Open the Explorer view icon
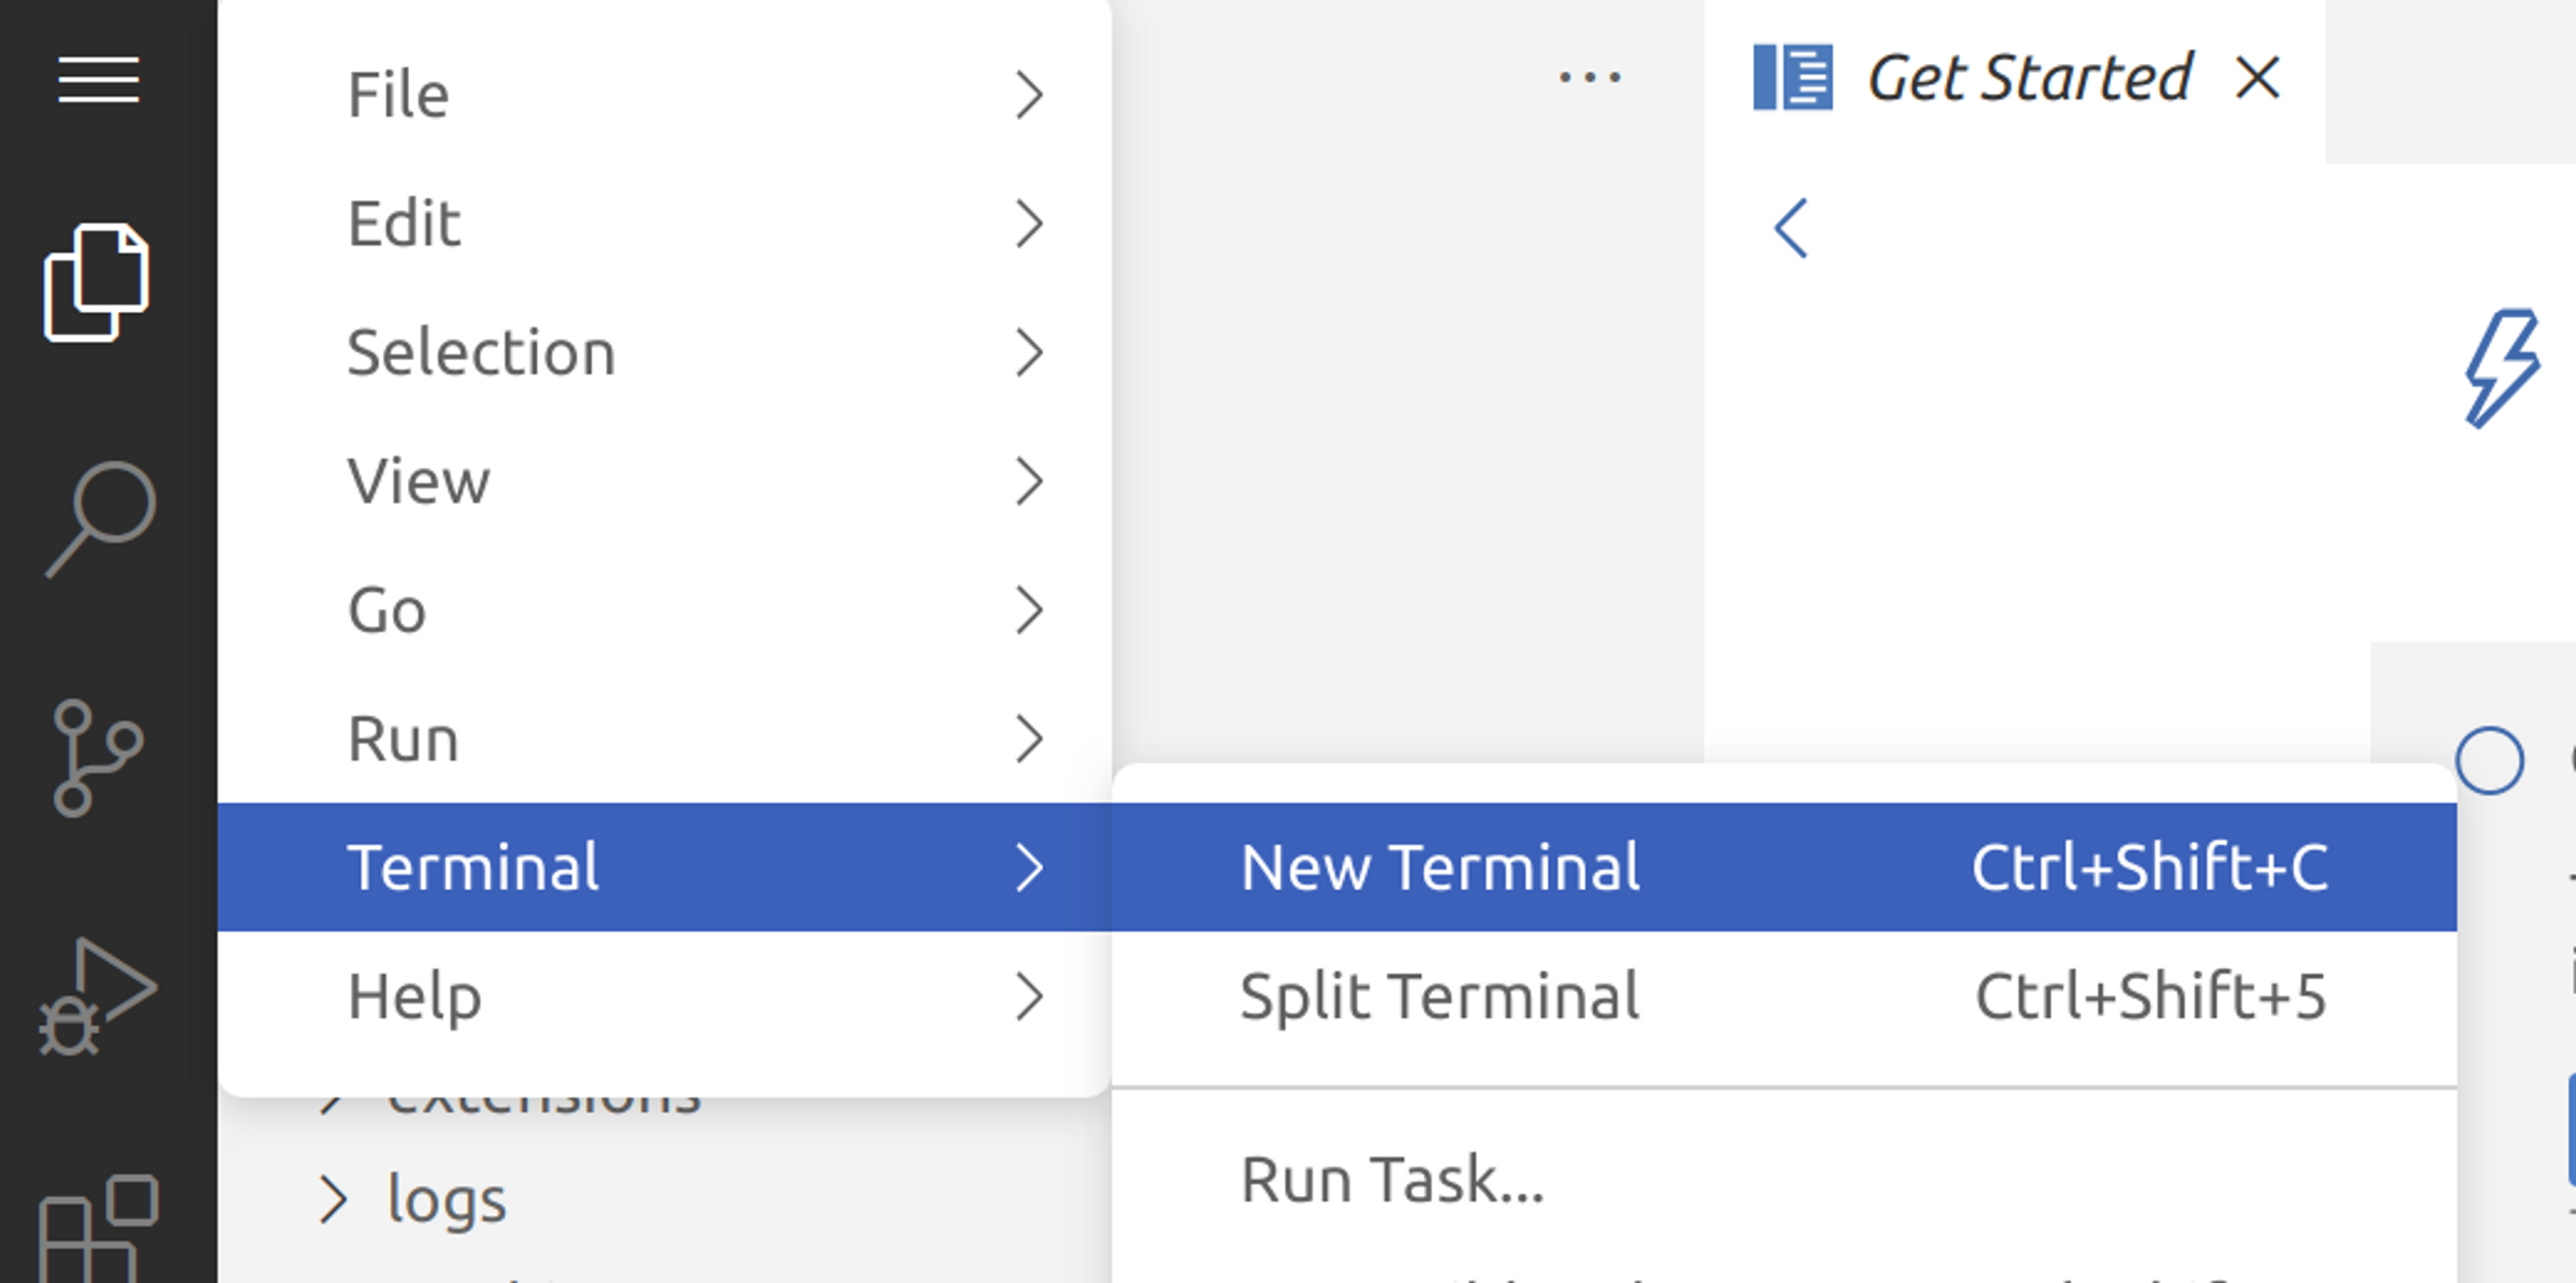The height and width of the screenshot is (1283, 2576). pyautogui.click(x=96, y=283)
